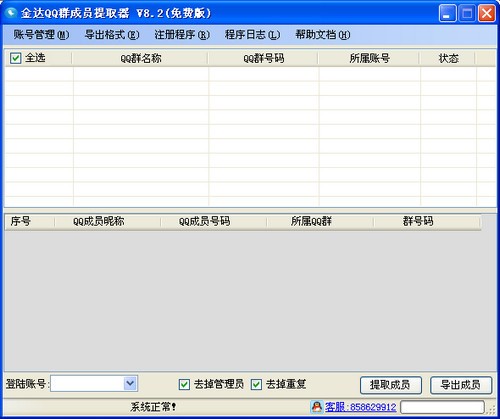Click the empty status bar text field
The height and width of the screenshot is (419, 500).
tap(442, 407)
